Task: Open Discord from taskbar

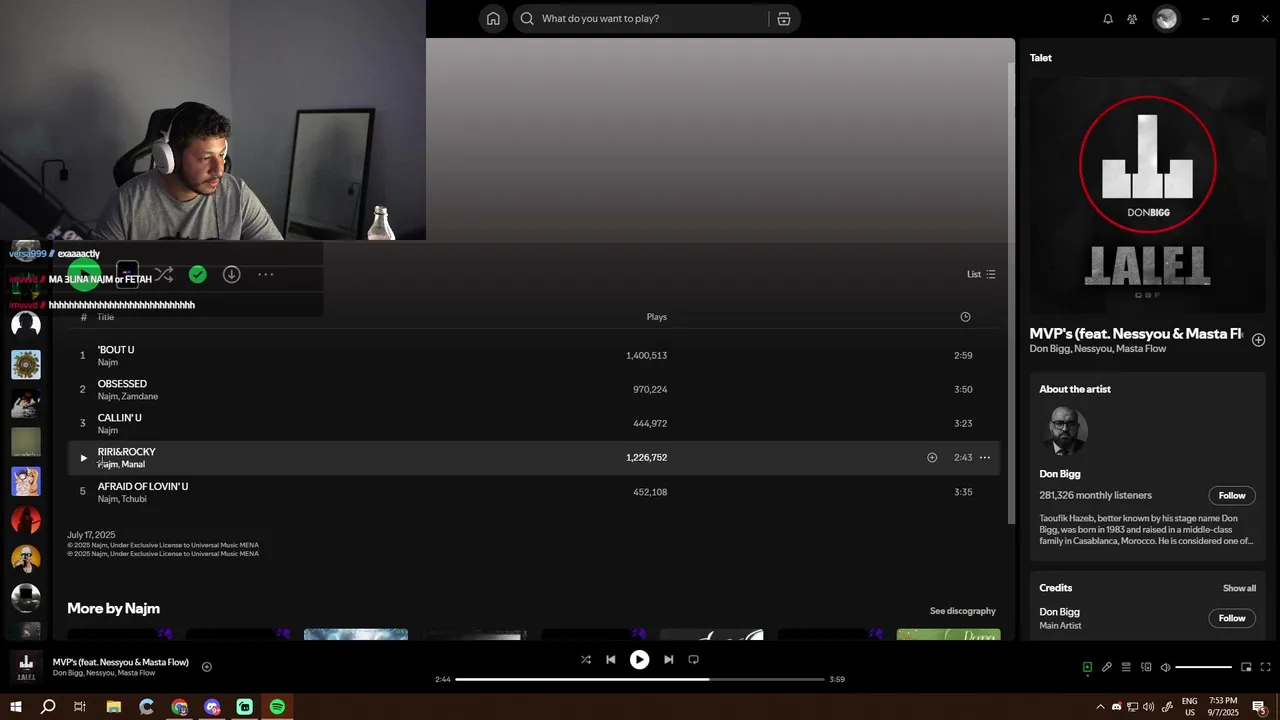Action: (x=212, y=707)
